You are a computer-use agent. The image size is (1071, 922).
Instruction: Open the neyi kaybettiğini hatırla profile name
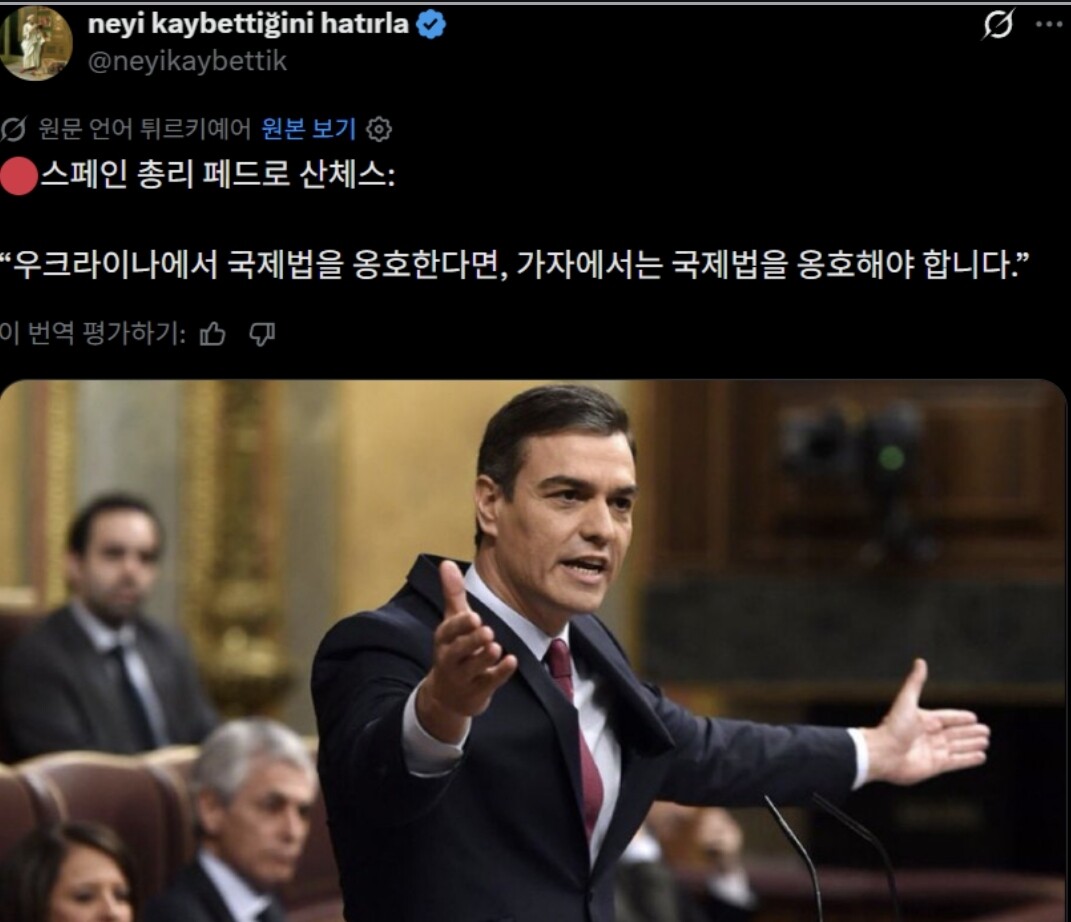click(249, 24)
